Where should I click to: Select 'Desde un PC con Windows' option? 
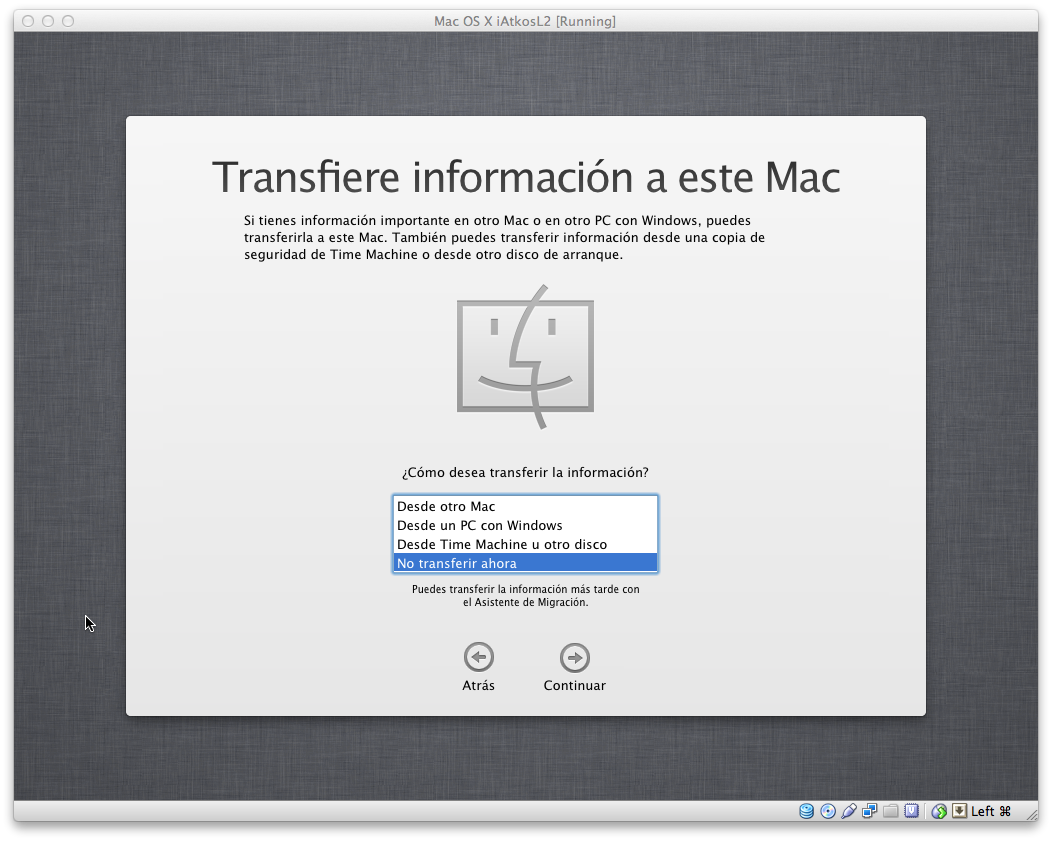525,525
